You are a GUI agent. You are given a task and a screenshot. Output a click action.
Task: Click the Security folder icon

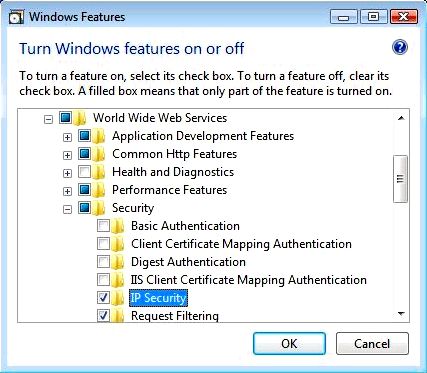click(99, 208)
